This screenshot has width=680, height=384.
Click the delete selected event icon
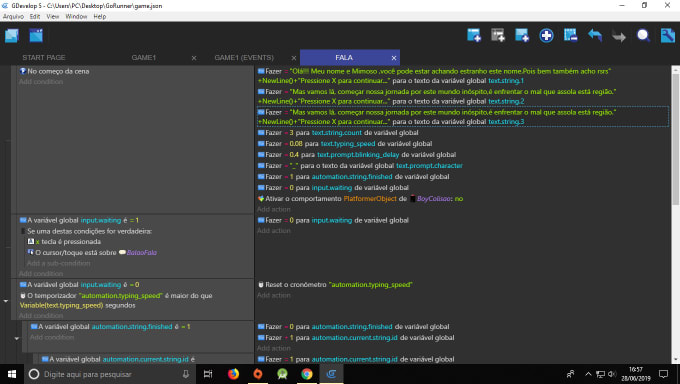pyautogui.click(x=570, y=35)
